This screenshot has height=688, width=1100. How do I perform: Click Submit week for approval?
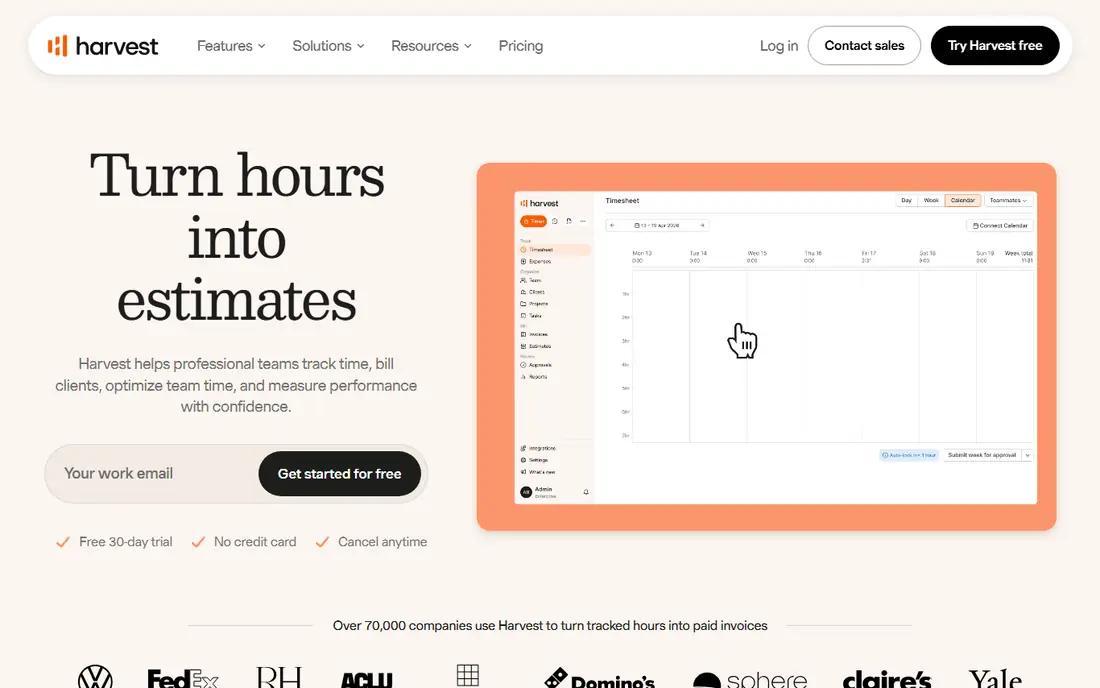(982, 455)
